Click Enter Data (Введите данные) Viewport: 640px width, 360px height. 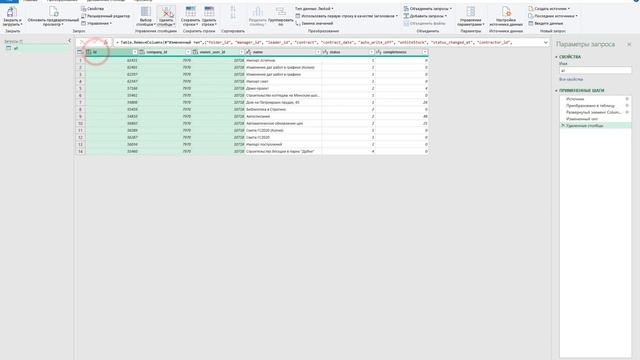546,23
